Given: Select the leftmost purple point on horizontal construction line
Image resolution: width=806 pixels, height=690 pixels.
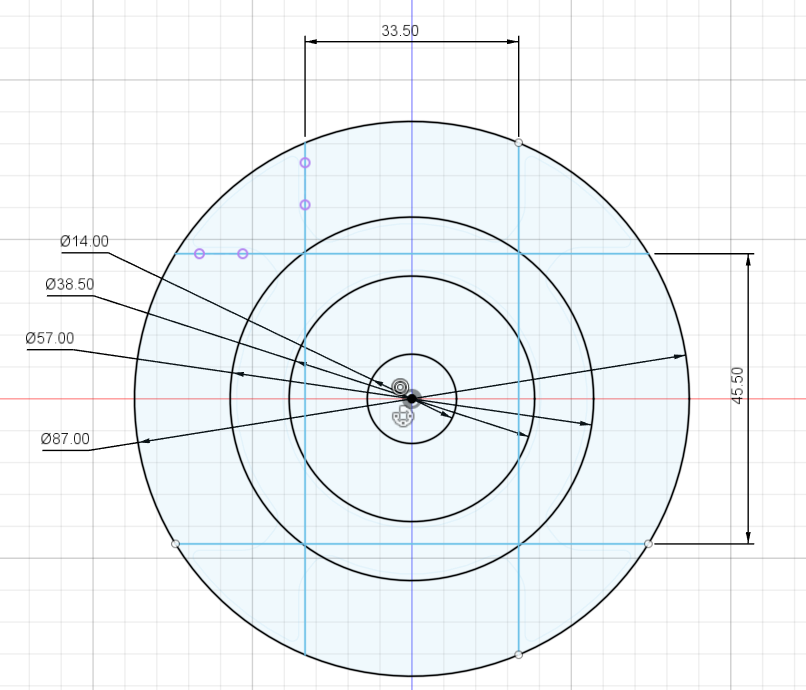Looking at the screenshot, I should (197, 252).
